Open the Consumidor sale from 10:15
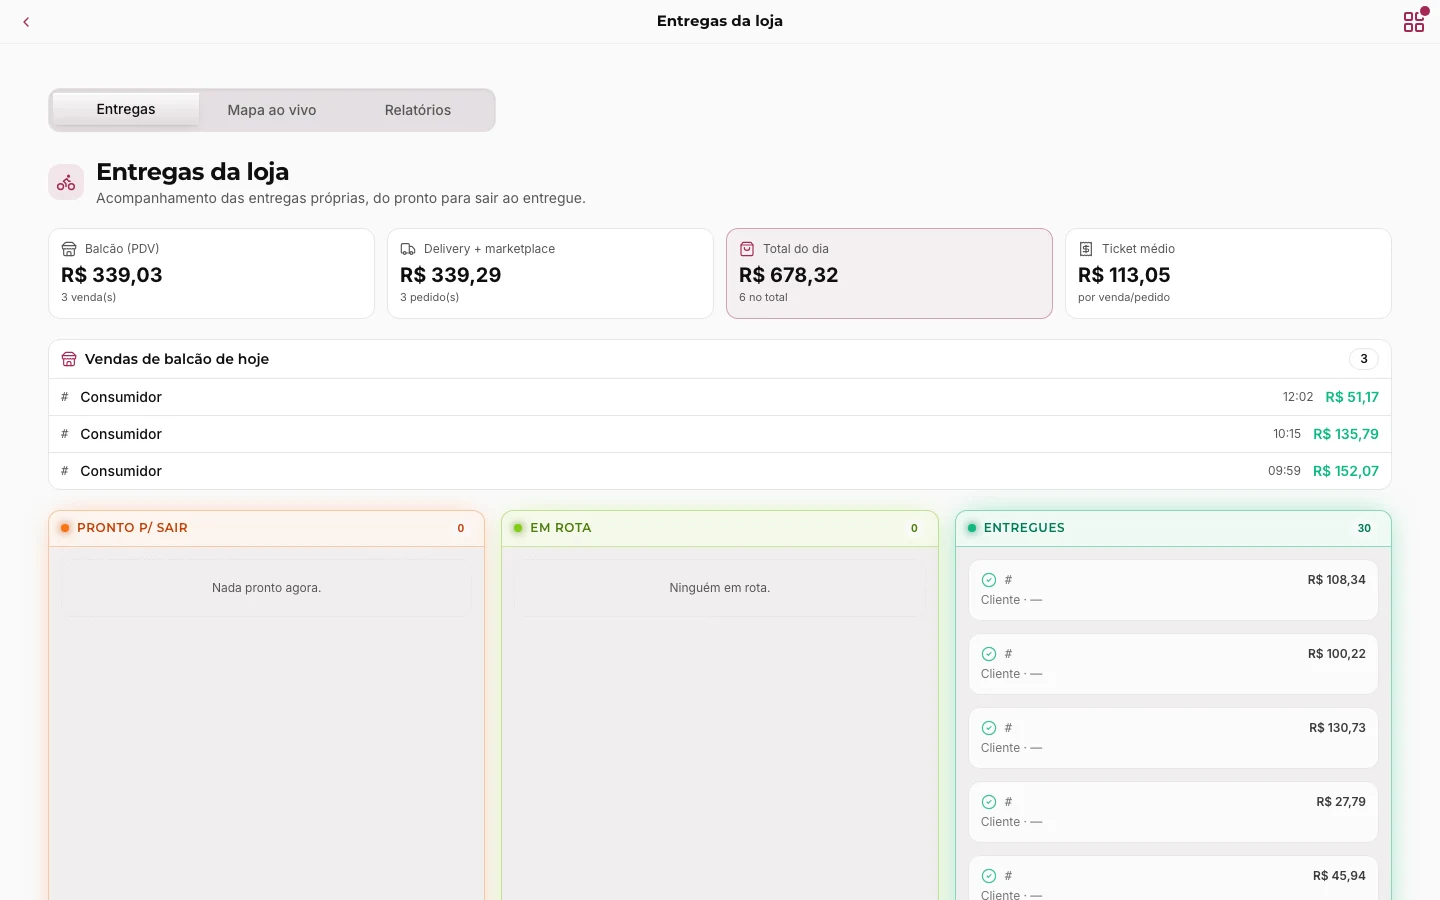The width and height of the screenshot is (1440, 900). [720, 434]
